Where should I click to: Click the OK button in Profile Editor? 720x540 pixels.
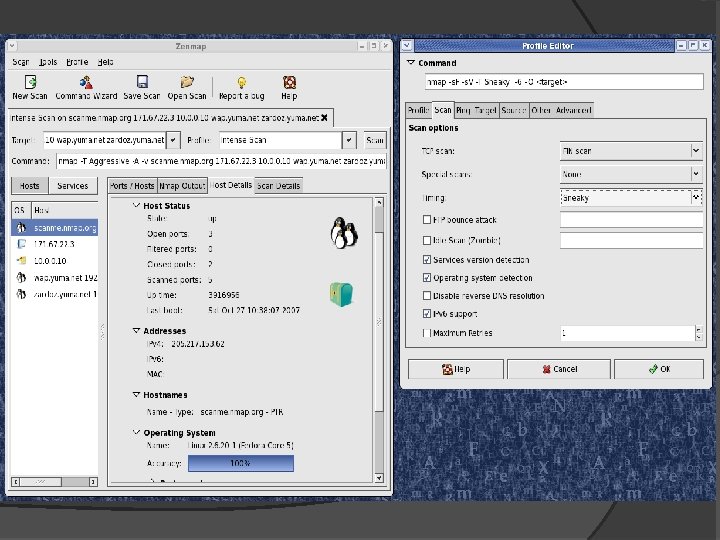659,369
